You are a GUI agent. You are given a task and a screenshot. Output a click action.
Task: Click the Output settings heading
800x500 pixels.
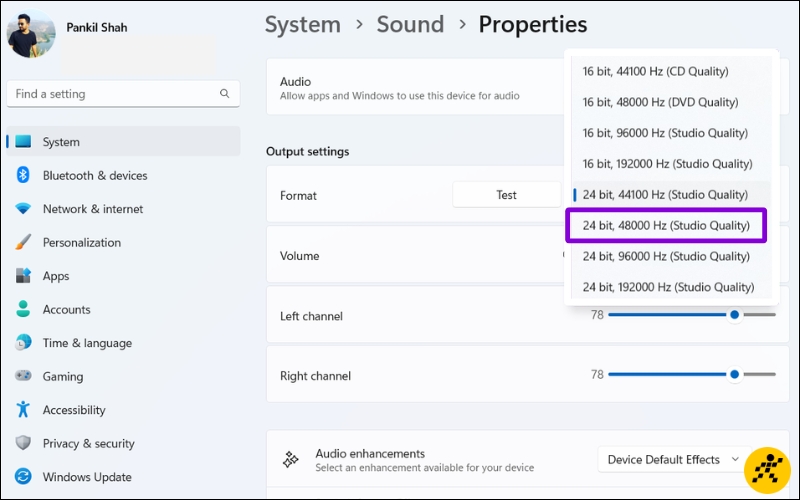click(308, 152)
